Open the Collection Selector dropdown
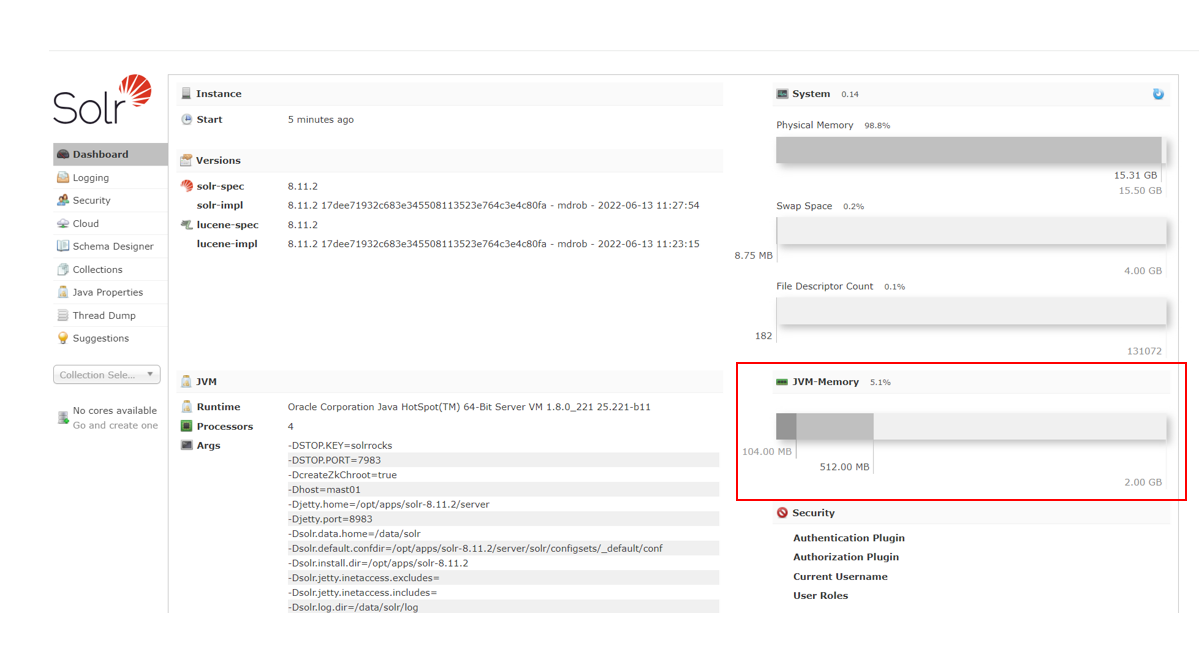The width and height of the screenshot is (1202, 656). pyautogui.click(x=107, y=375)
